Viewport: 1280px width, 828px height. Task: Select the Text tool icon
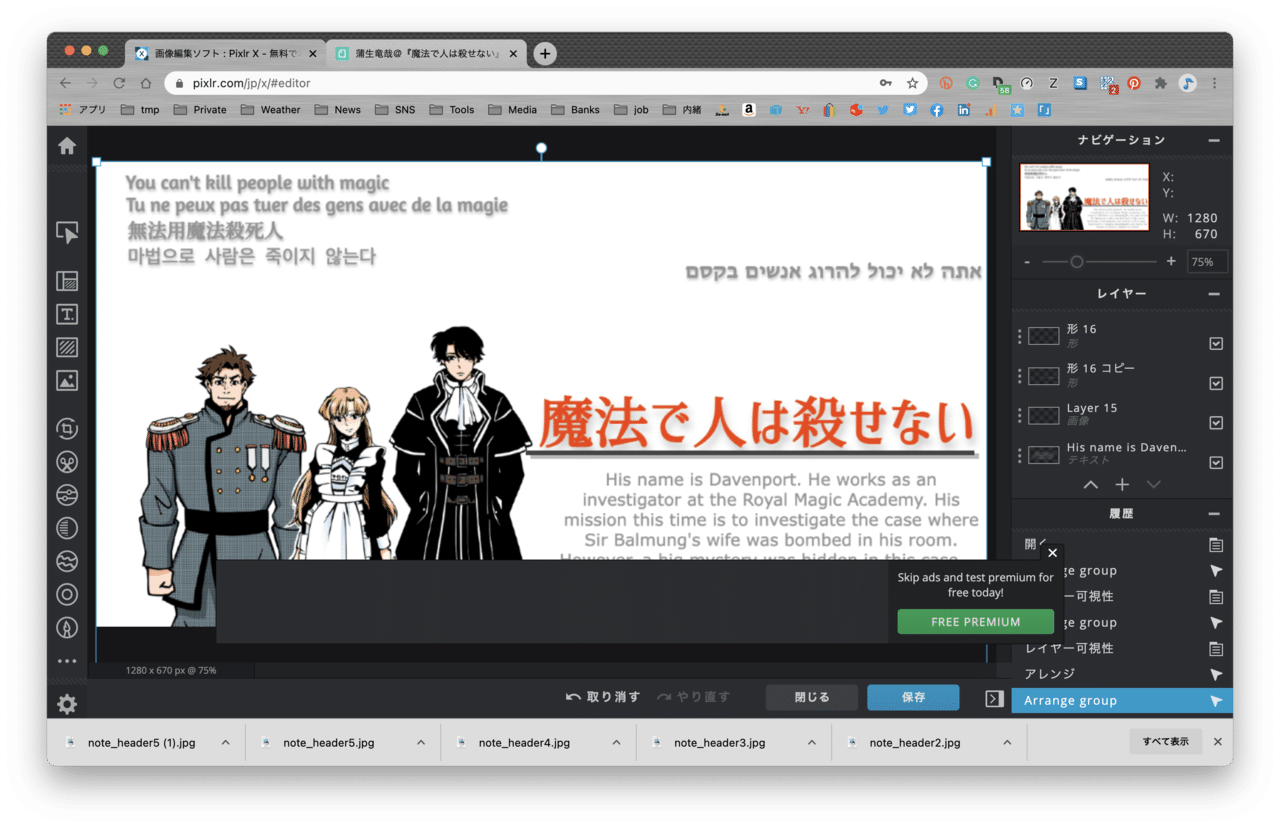pos(67,315)
